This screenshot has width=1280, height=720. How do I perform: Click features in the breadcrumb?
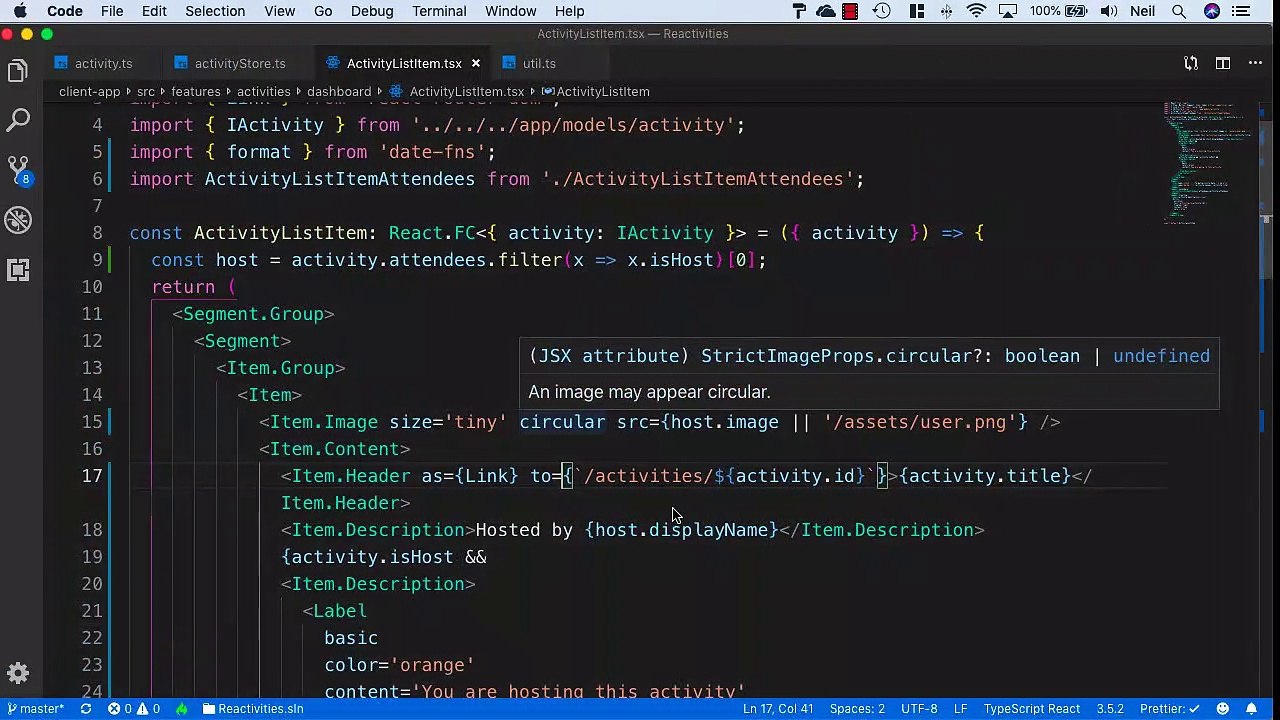[196, 91]
